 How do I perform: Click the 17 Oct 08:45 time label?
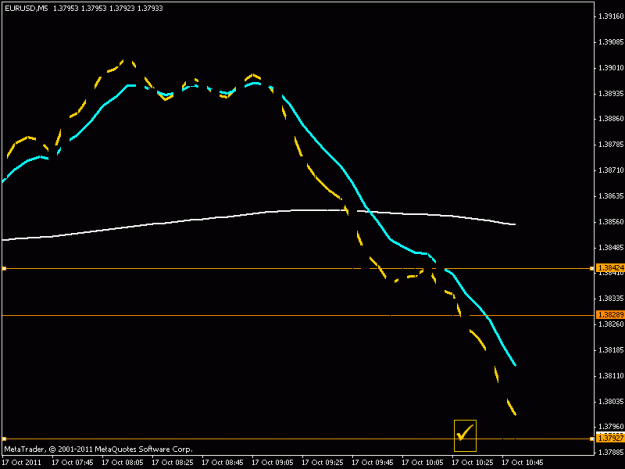(x=222, y=463)
